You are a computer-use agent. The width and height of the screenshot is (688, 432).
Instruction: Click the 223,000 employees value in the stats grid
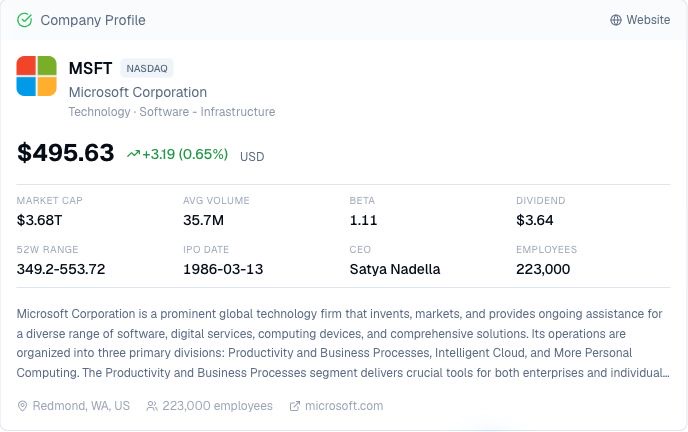543,269
